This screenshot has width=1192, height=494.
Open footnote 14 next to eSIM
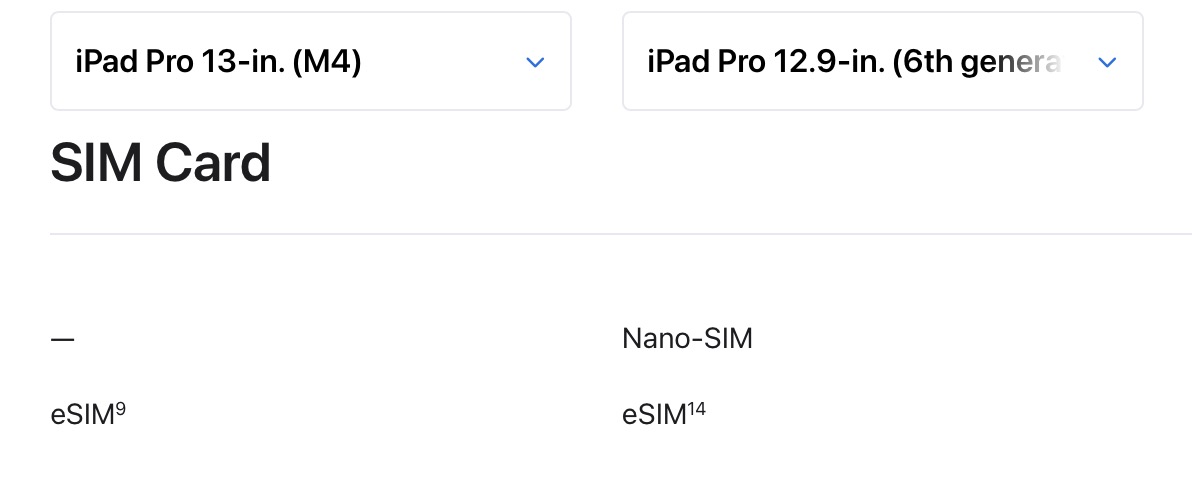coord(696,408)
